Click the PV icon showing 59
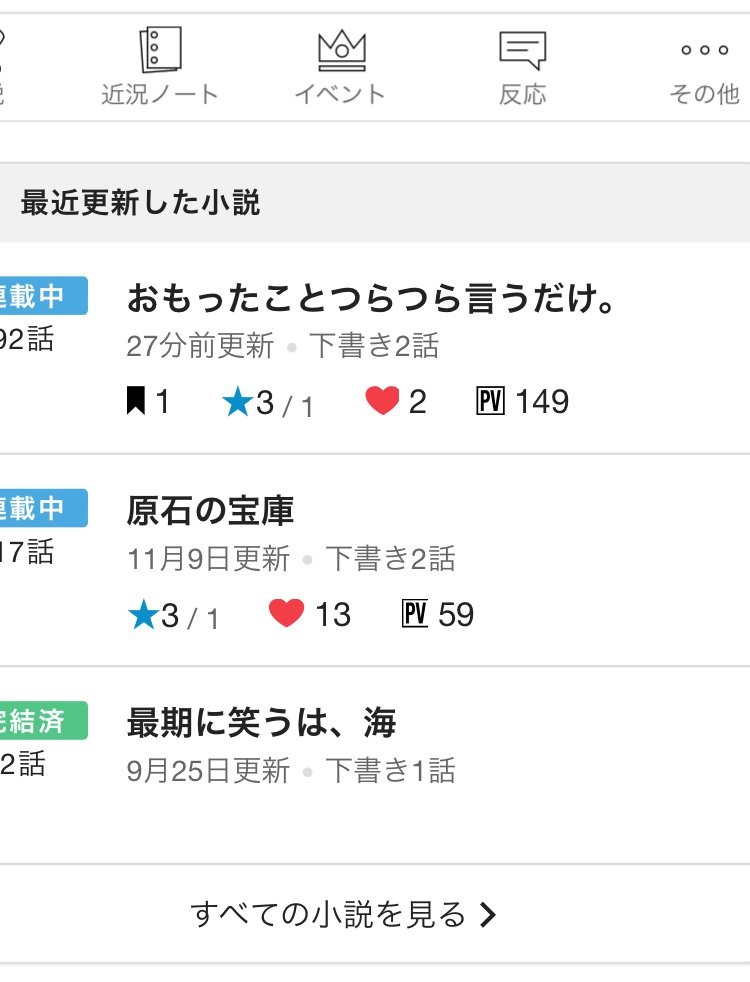This screenshot has height=982, width=750. [415, 614]
